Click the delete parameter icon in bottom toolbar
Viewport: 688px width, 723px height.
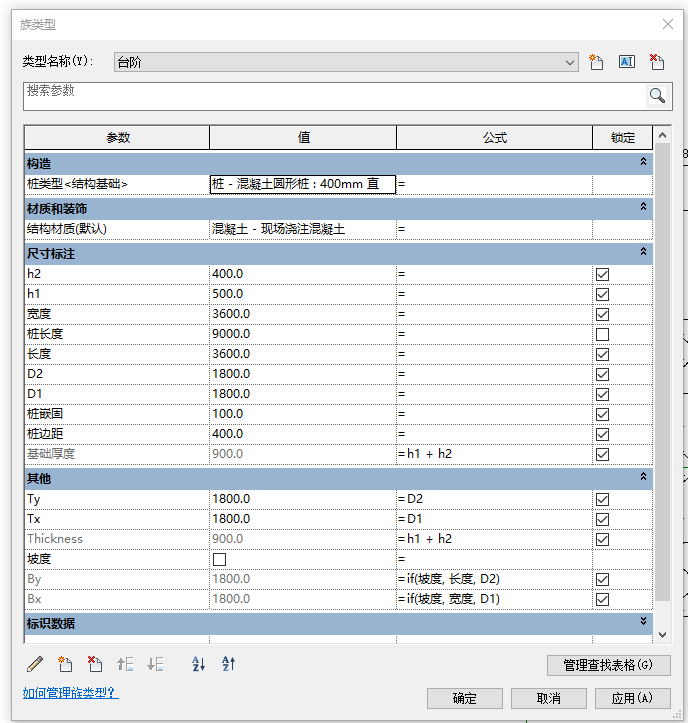95,664
